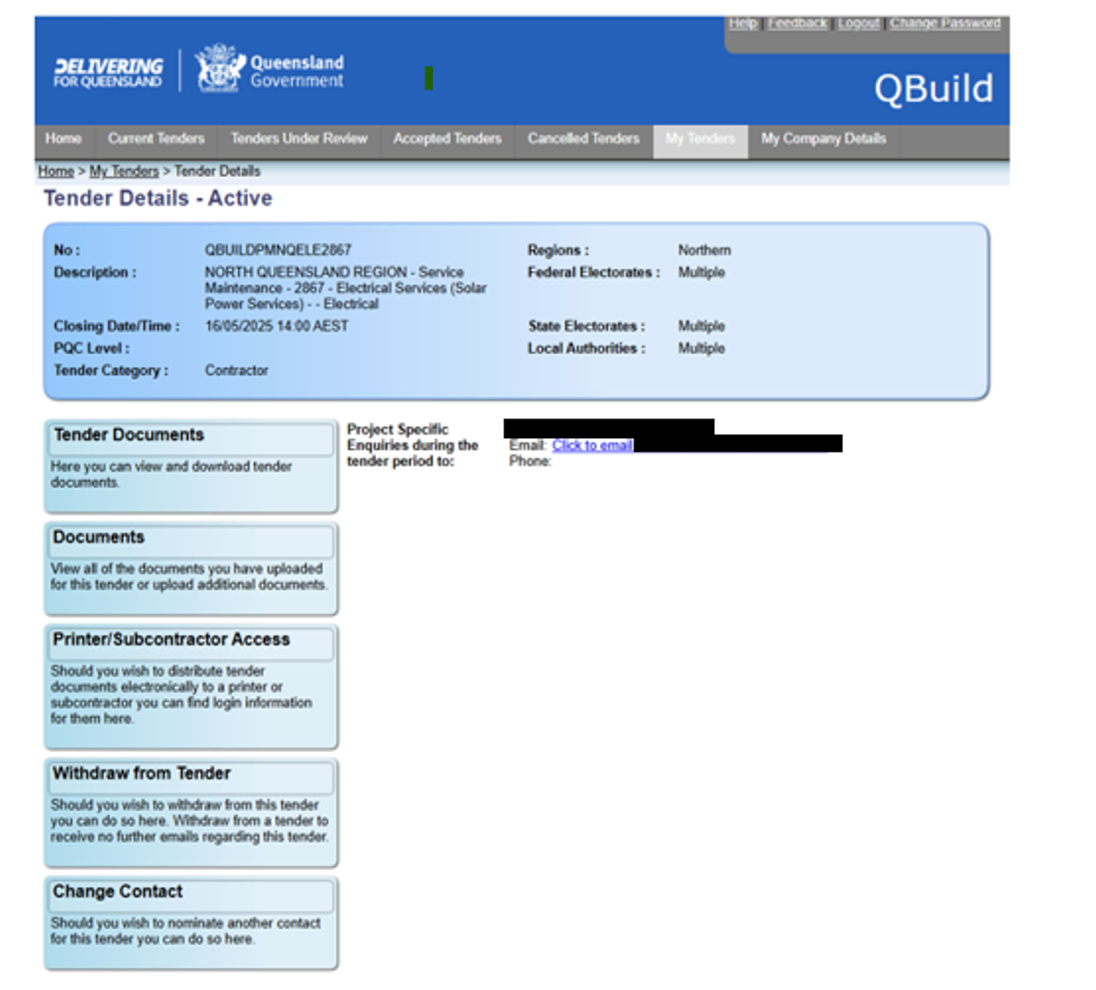Click the Queensland Government crest logo
This screenshot has height=990, width=1096.
point(219,69)
